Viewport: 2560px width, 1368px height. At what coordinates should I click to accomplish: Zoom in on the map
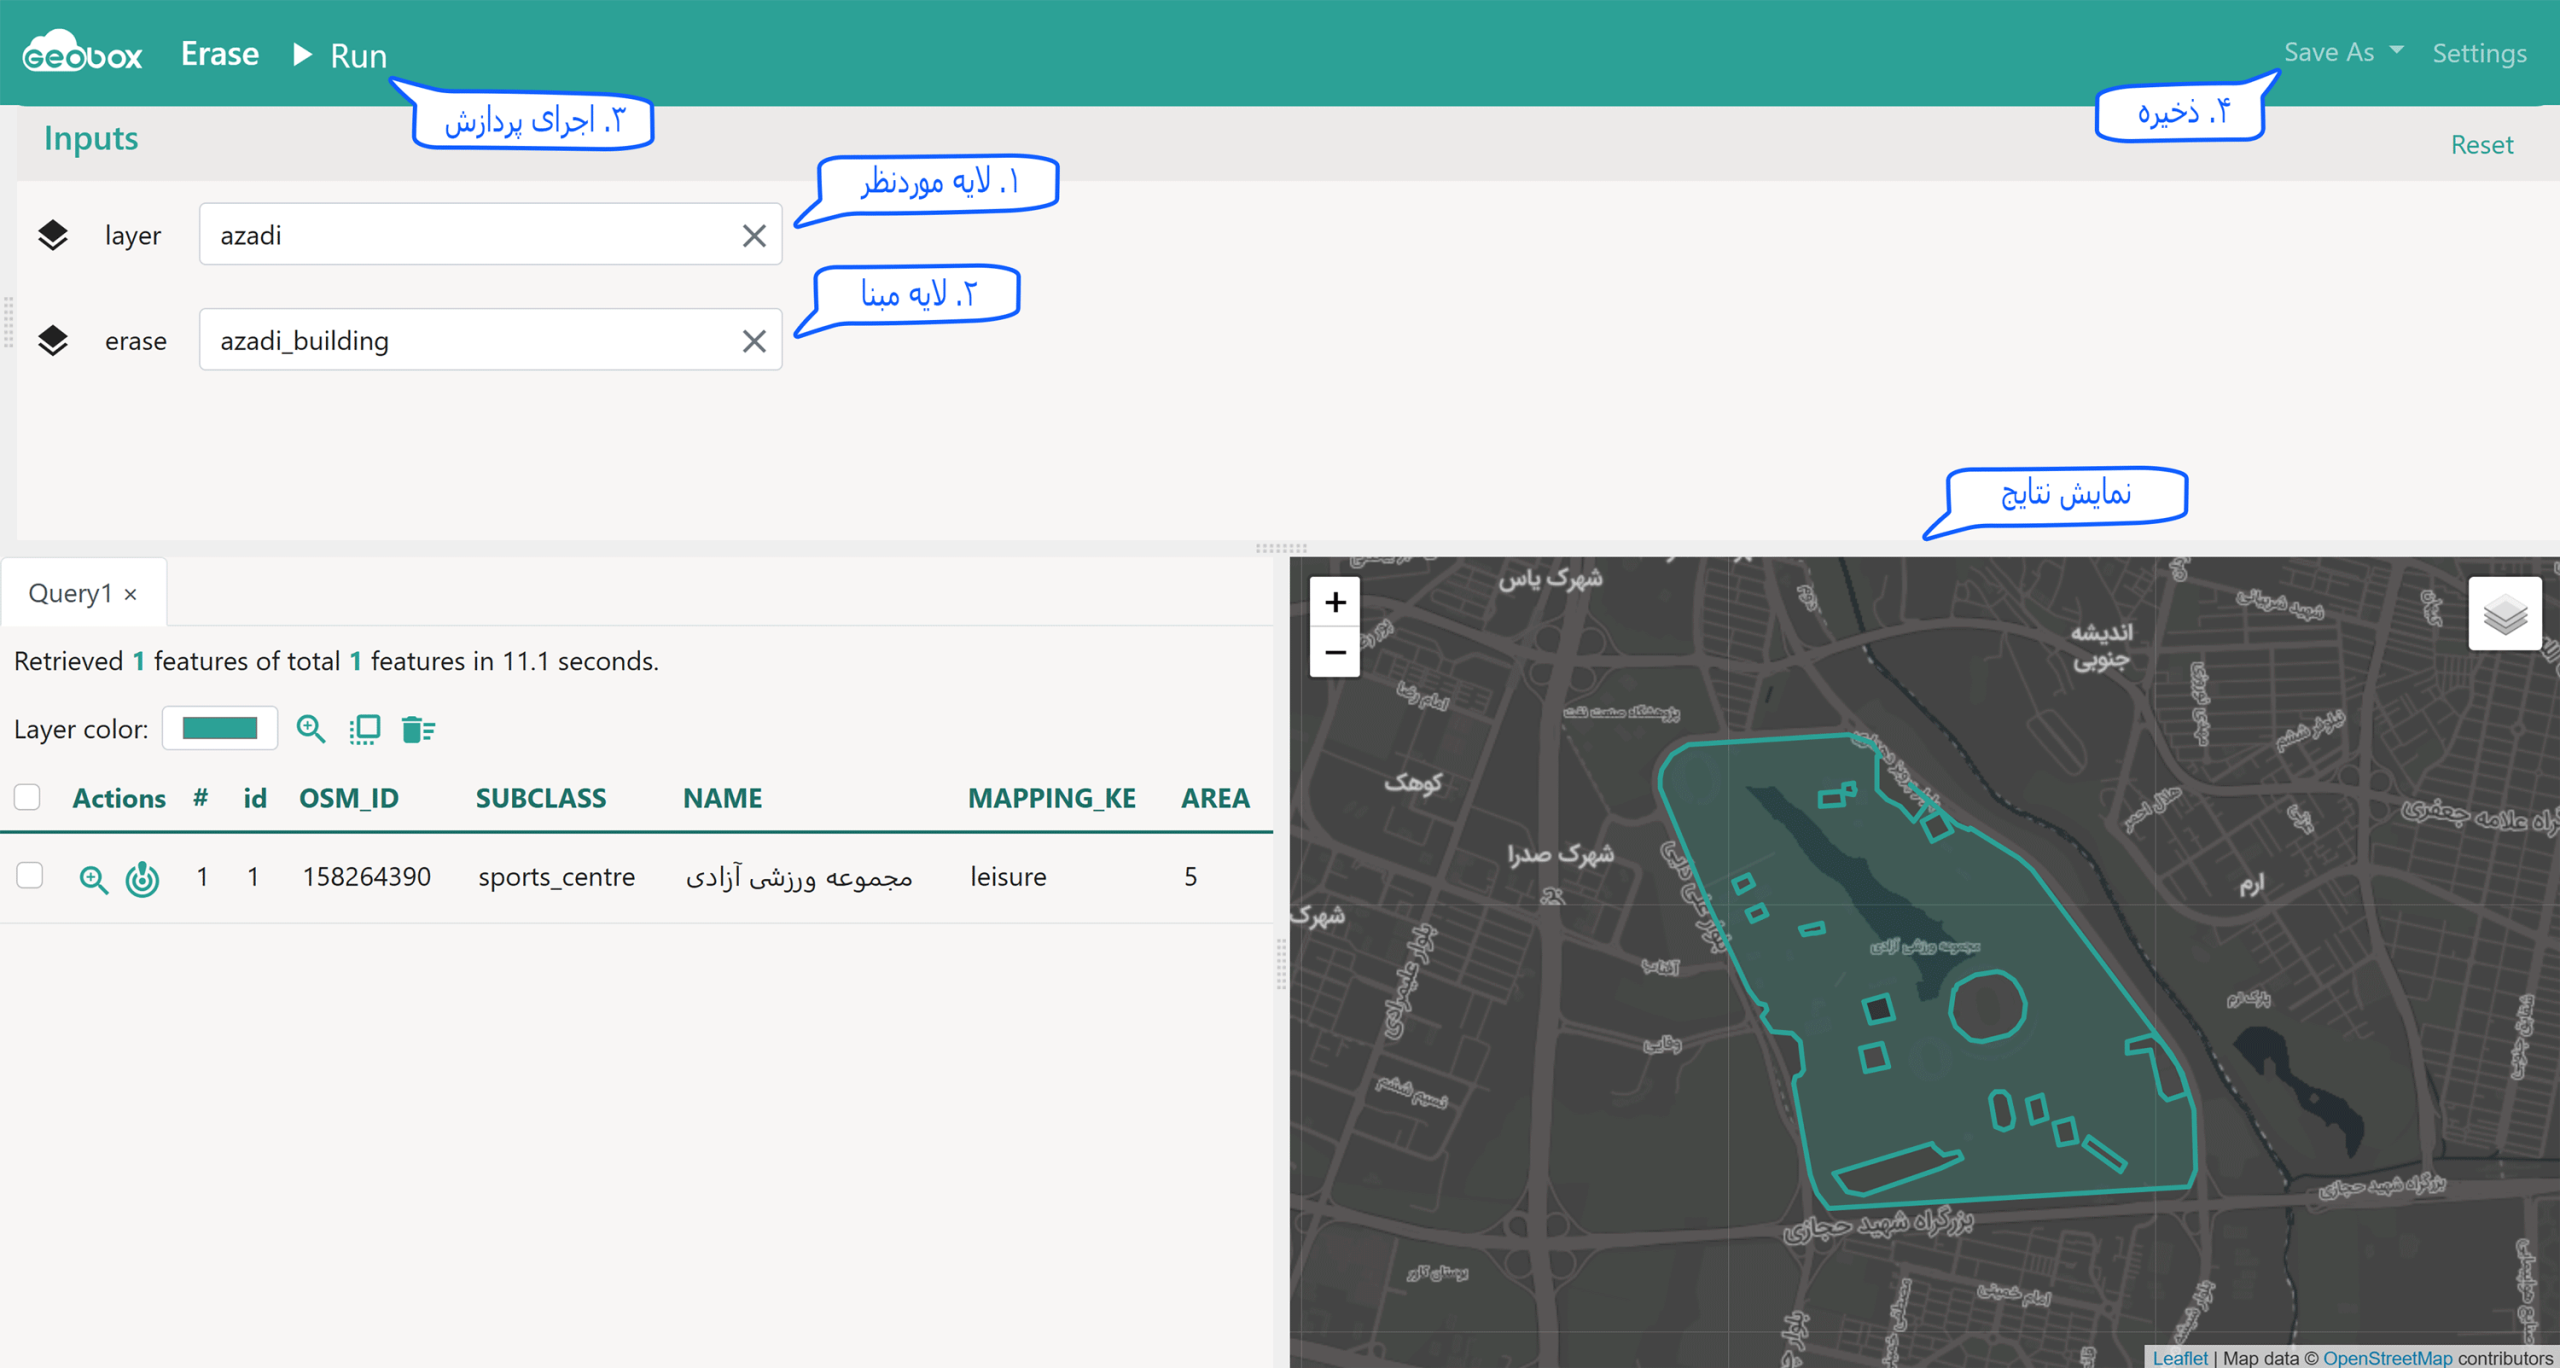click(1334, 602)
